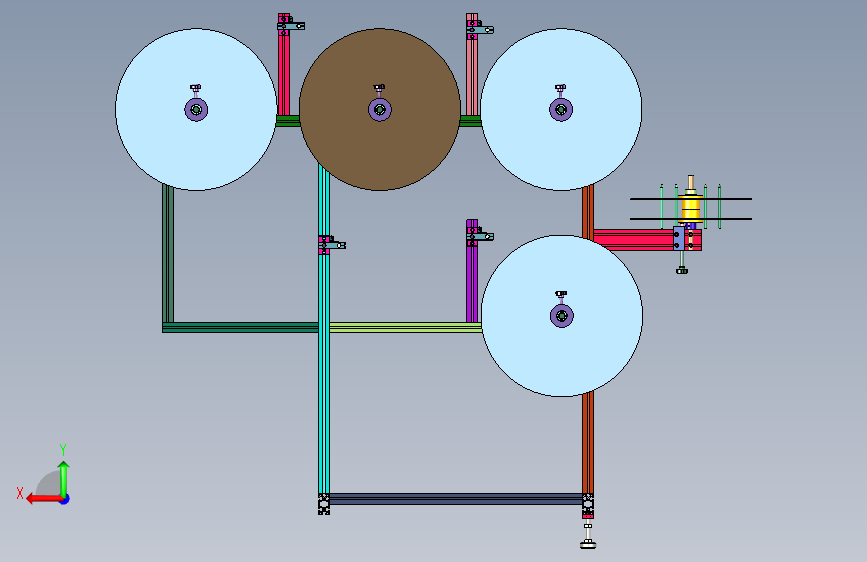Pick the purple hub on the top-right disc
Image resolution: width=867 pixels, height=562 pixels.
pyautogui.click(x=561, y=110)
